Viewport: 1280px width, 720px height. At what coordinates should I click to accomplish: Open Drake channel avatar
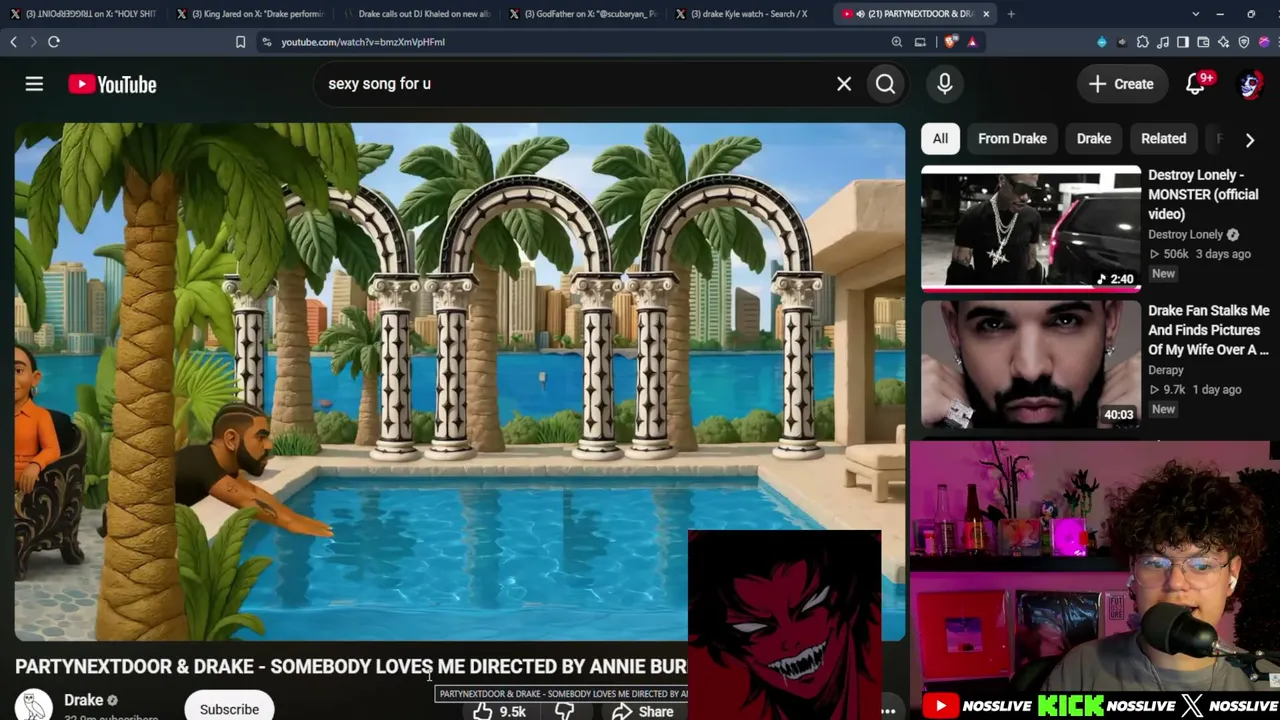[x=34, y=705]
